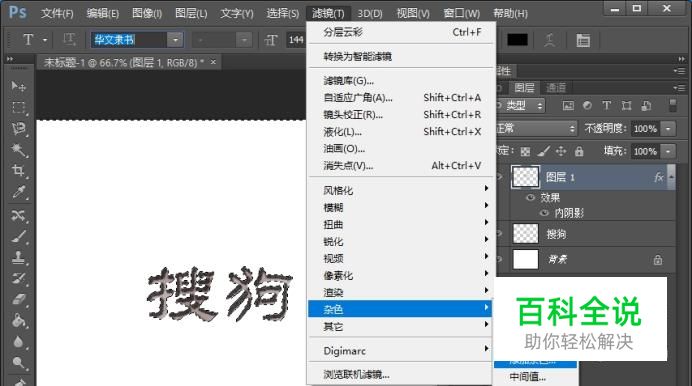692x386 pixels.
Task: Click the 填充 100% value field
Action: click(x=646, y=151)
